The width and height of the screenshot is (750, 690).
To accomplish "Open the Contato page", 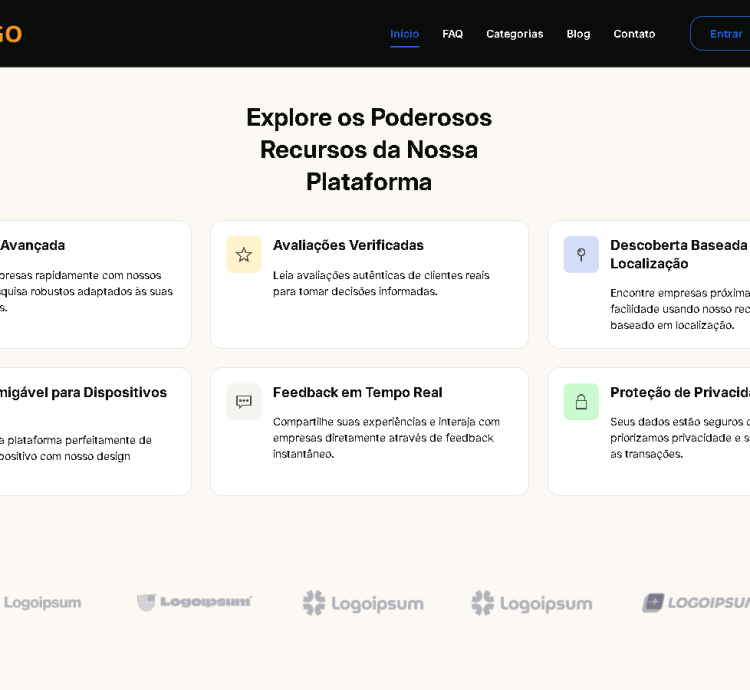I will (x=634, y=34).
